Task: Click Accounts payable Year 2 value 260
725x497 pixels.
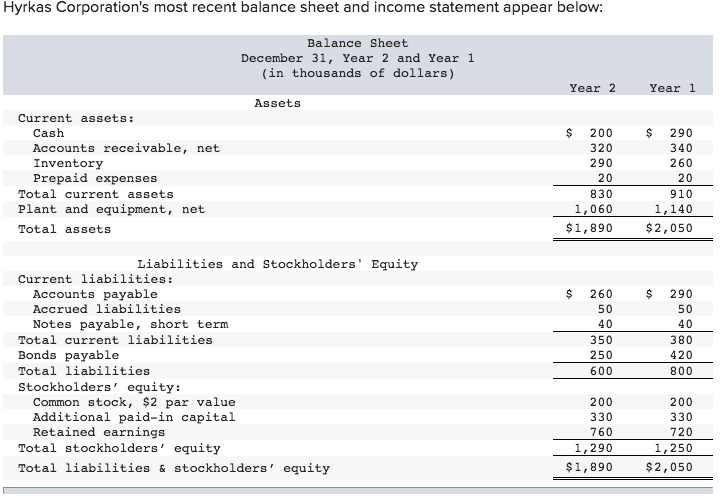Action: click(x=601, y=294)
